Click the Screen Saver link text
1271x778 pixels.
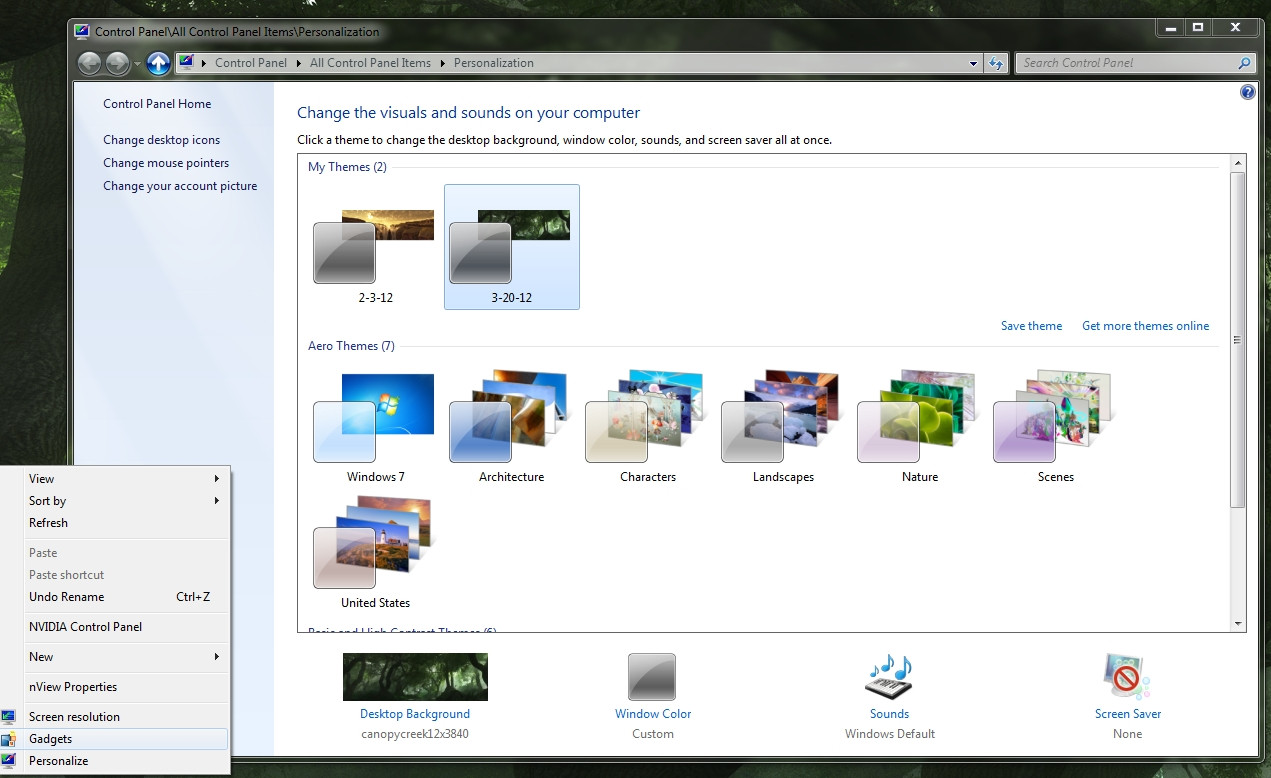click(1128, 714)
